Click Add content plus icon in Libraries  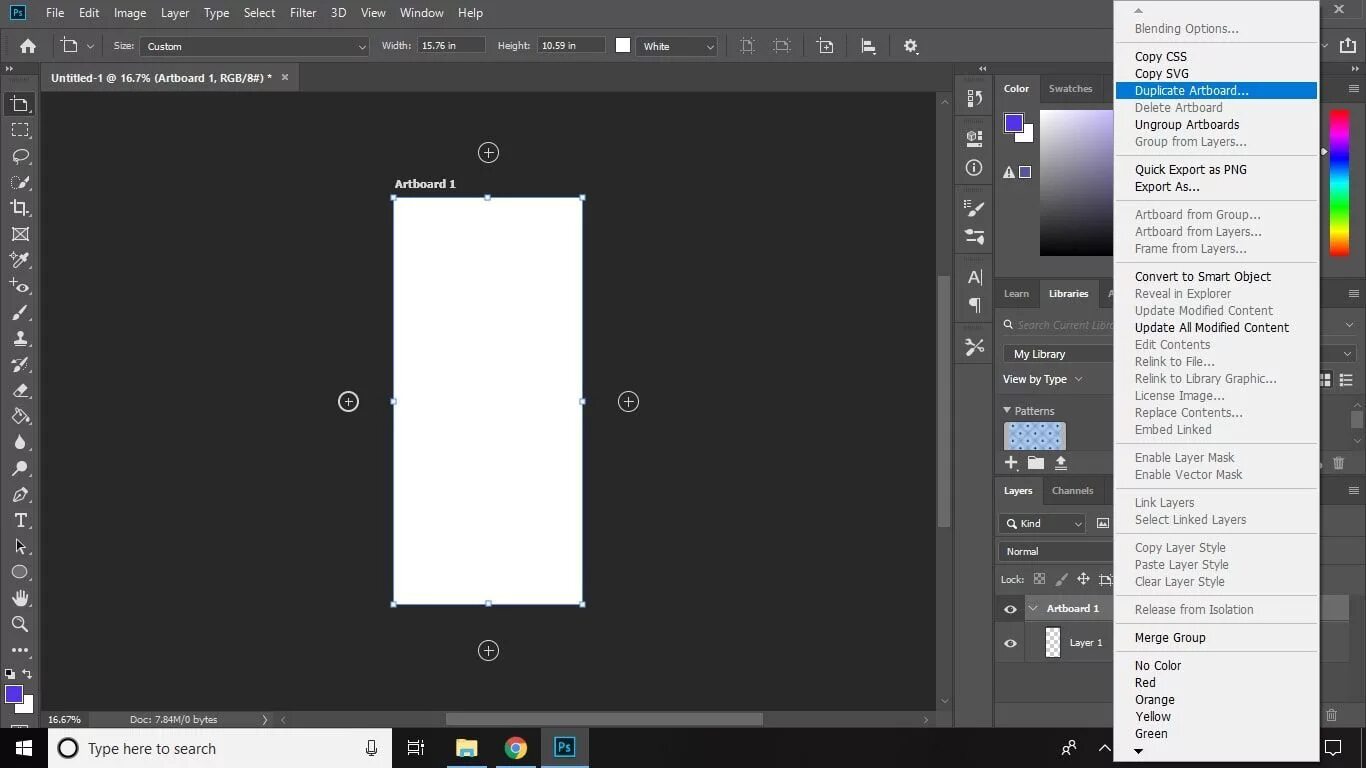pos(1011,463)
